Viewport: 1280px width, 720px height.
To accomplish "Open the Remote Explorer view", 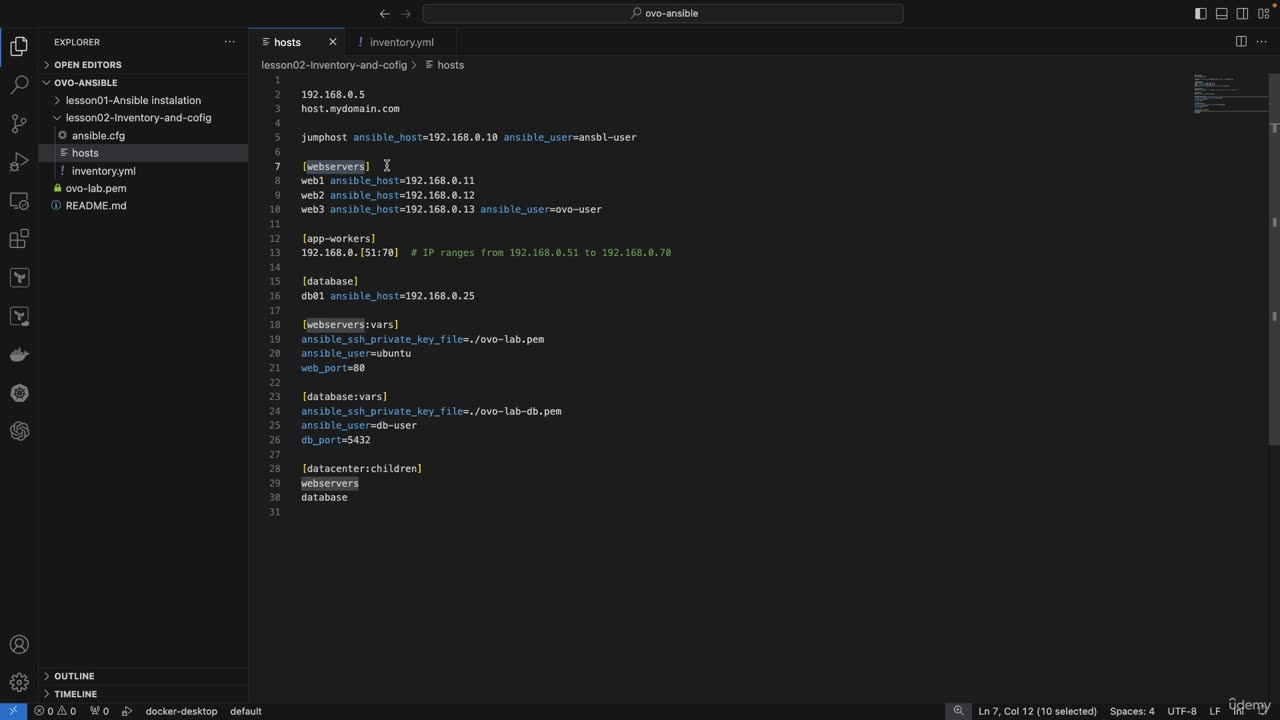I will tap(19, 200).
